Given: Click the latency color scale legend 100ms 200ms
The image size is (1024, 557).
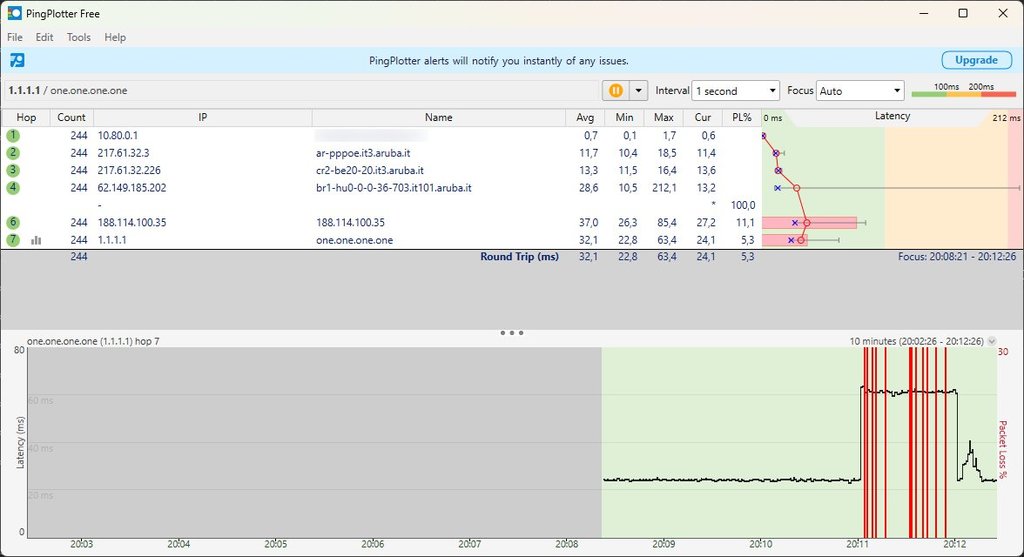Looking at the screenshot, I should point(963,90).
